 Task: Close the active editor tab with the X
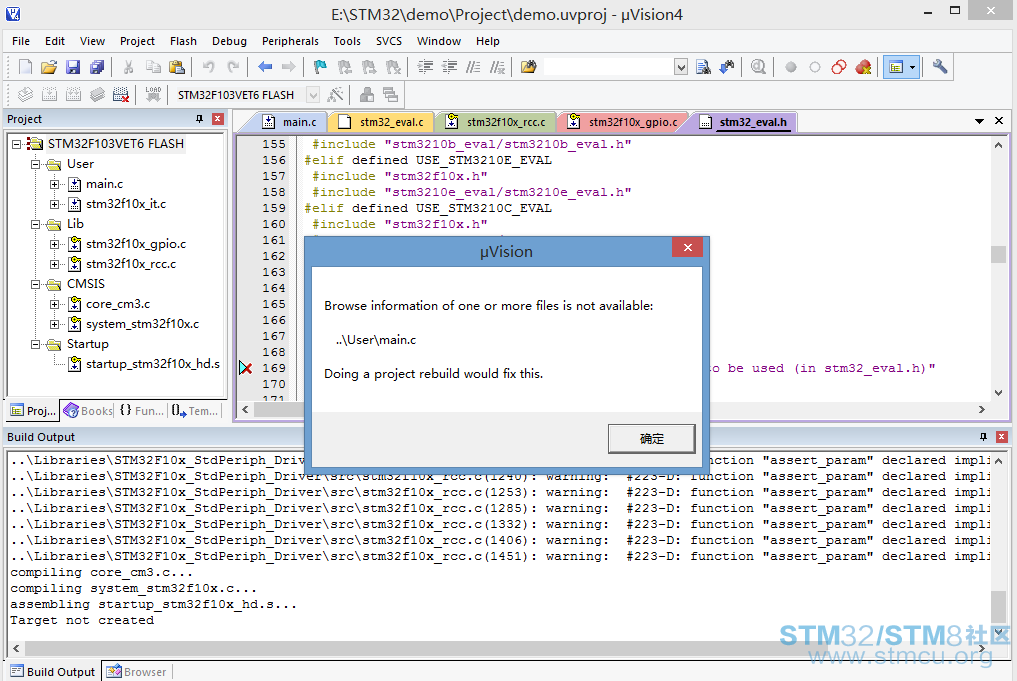999,121
